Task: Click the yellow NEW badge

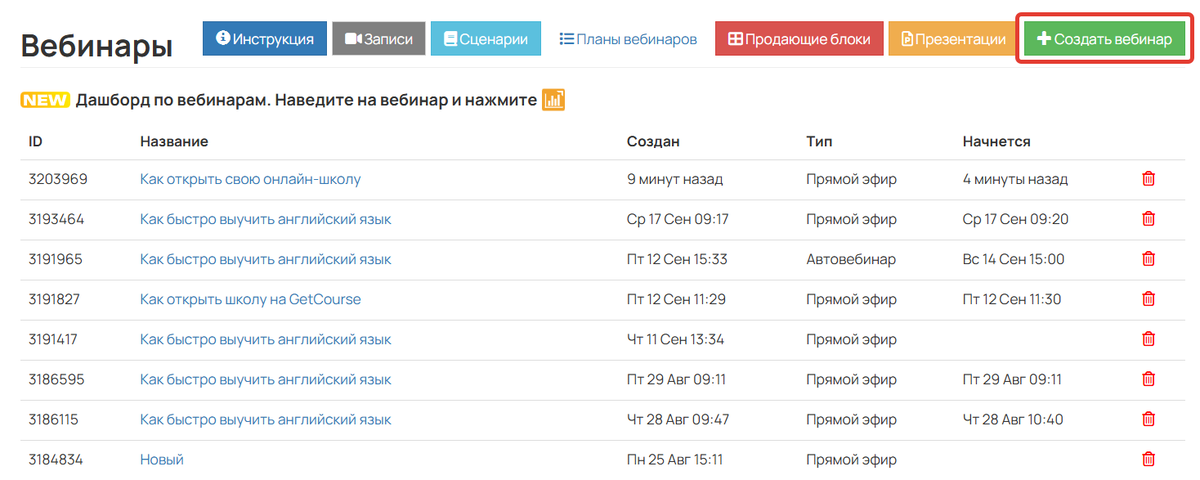Action: (x=45, y=100)
